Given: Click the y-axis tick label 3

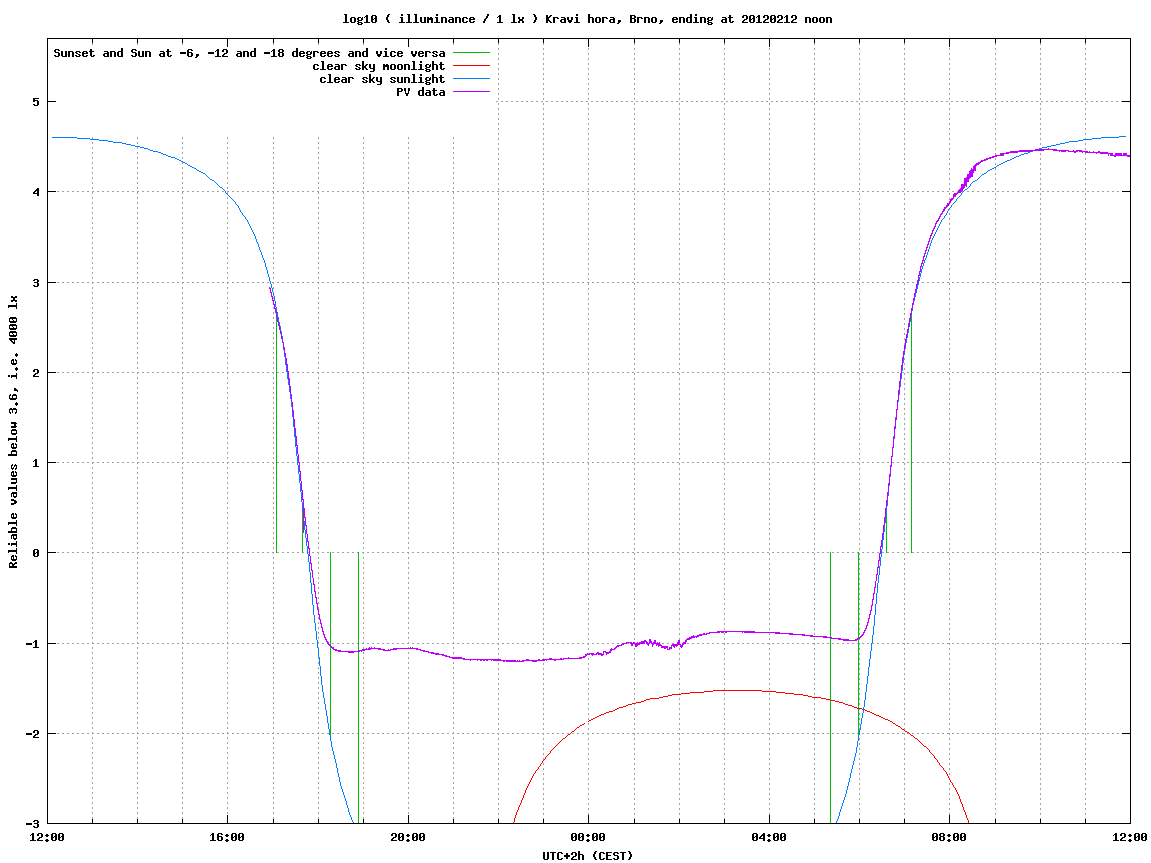Looking at the screenshot, I should click(35, 283).
